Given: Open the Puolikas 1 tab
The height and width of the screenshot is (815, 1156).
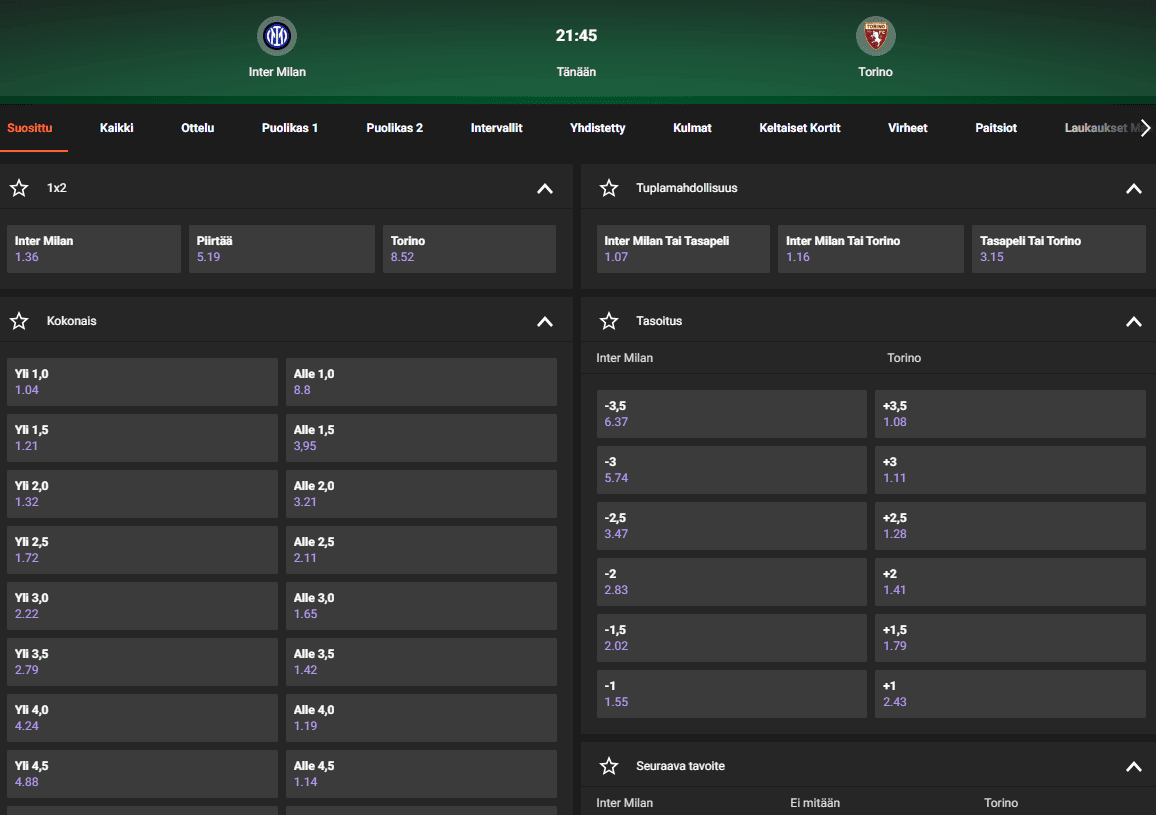Looking at the screenshot, I should pyautogui.click(x=290, y=128).
